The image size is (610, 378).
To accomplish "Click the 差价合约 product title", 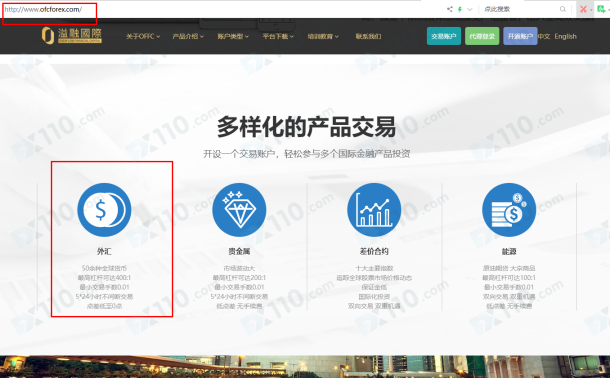I will [x=374, y=252].
